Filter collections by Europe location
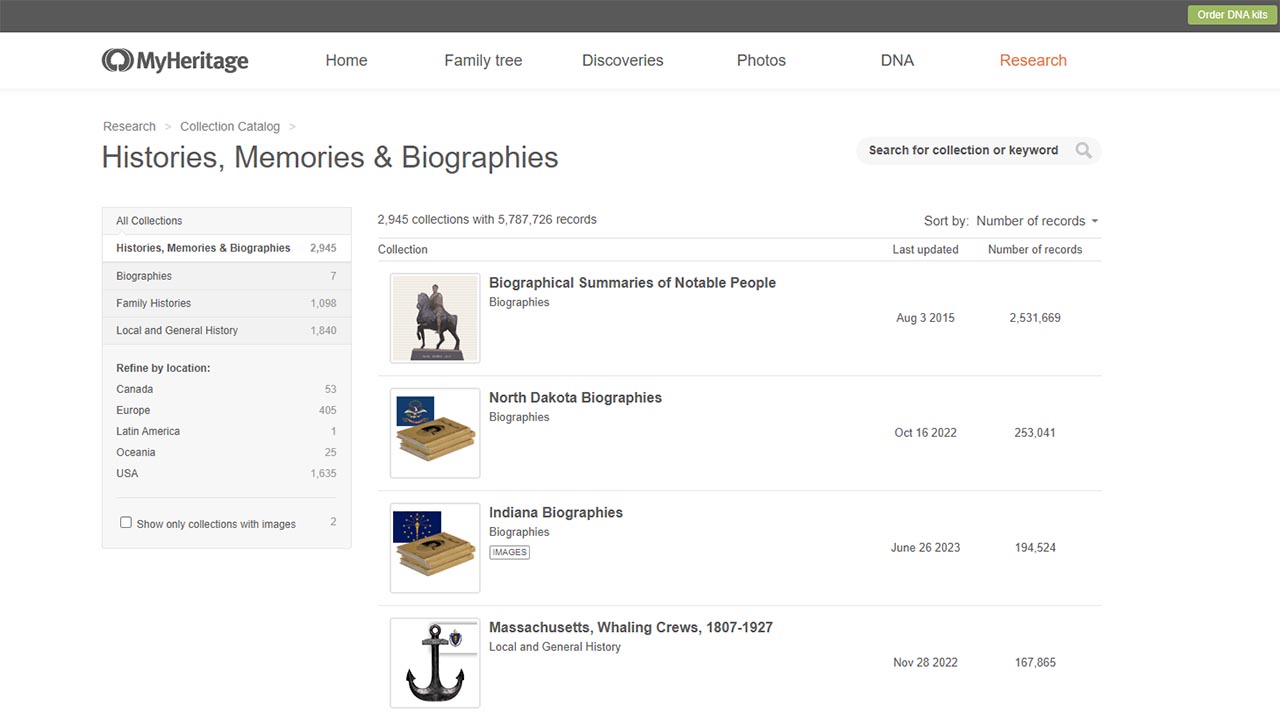 [132, 410]
